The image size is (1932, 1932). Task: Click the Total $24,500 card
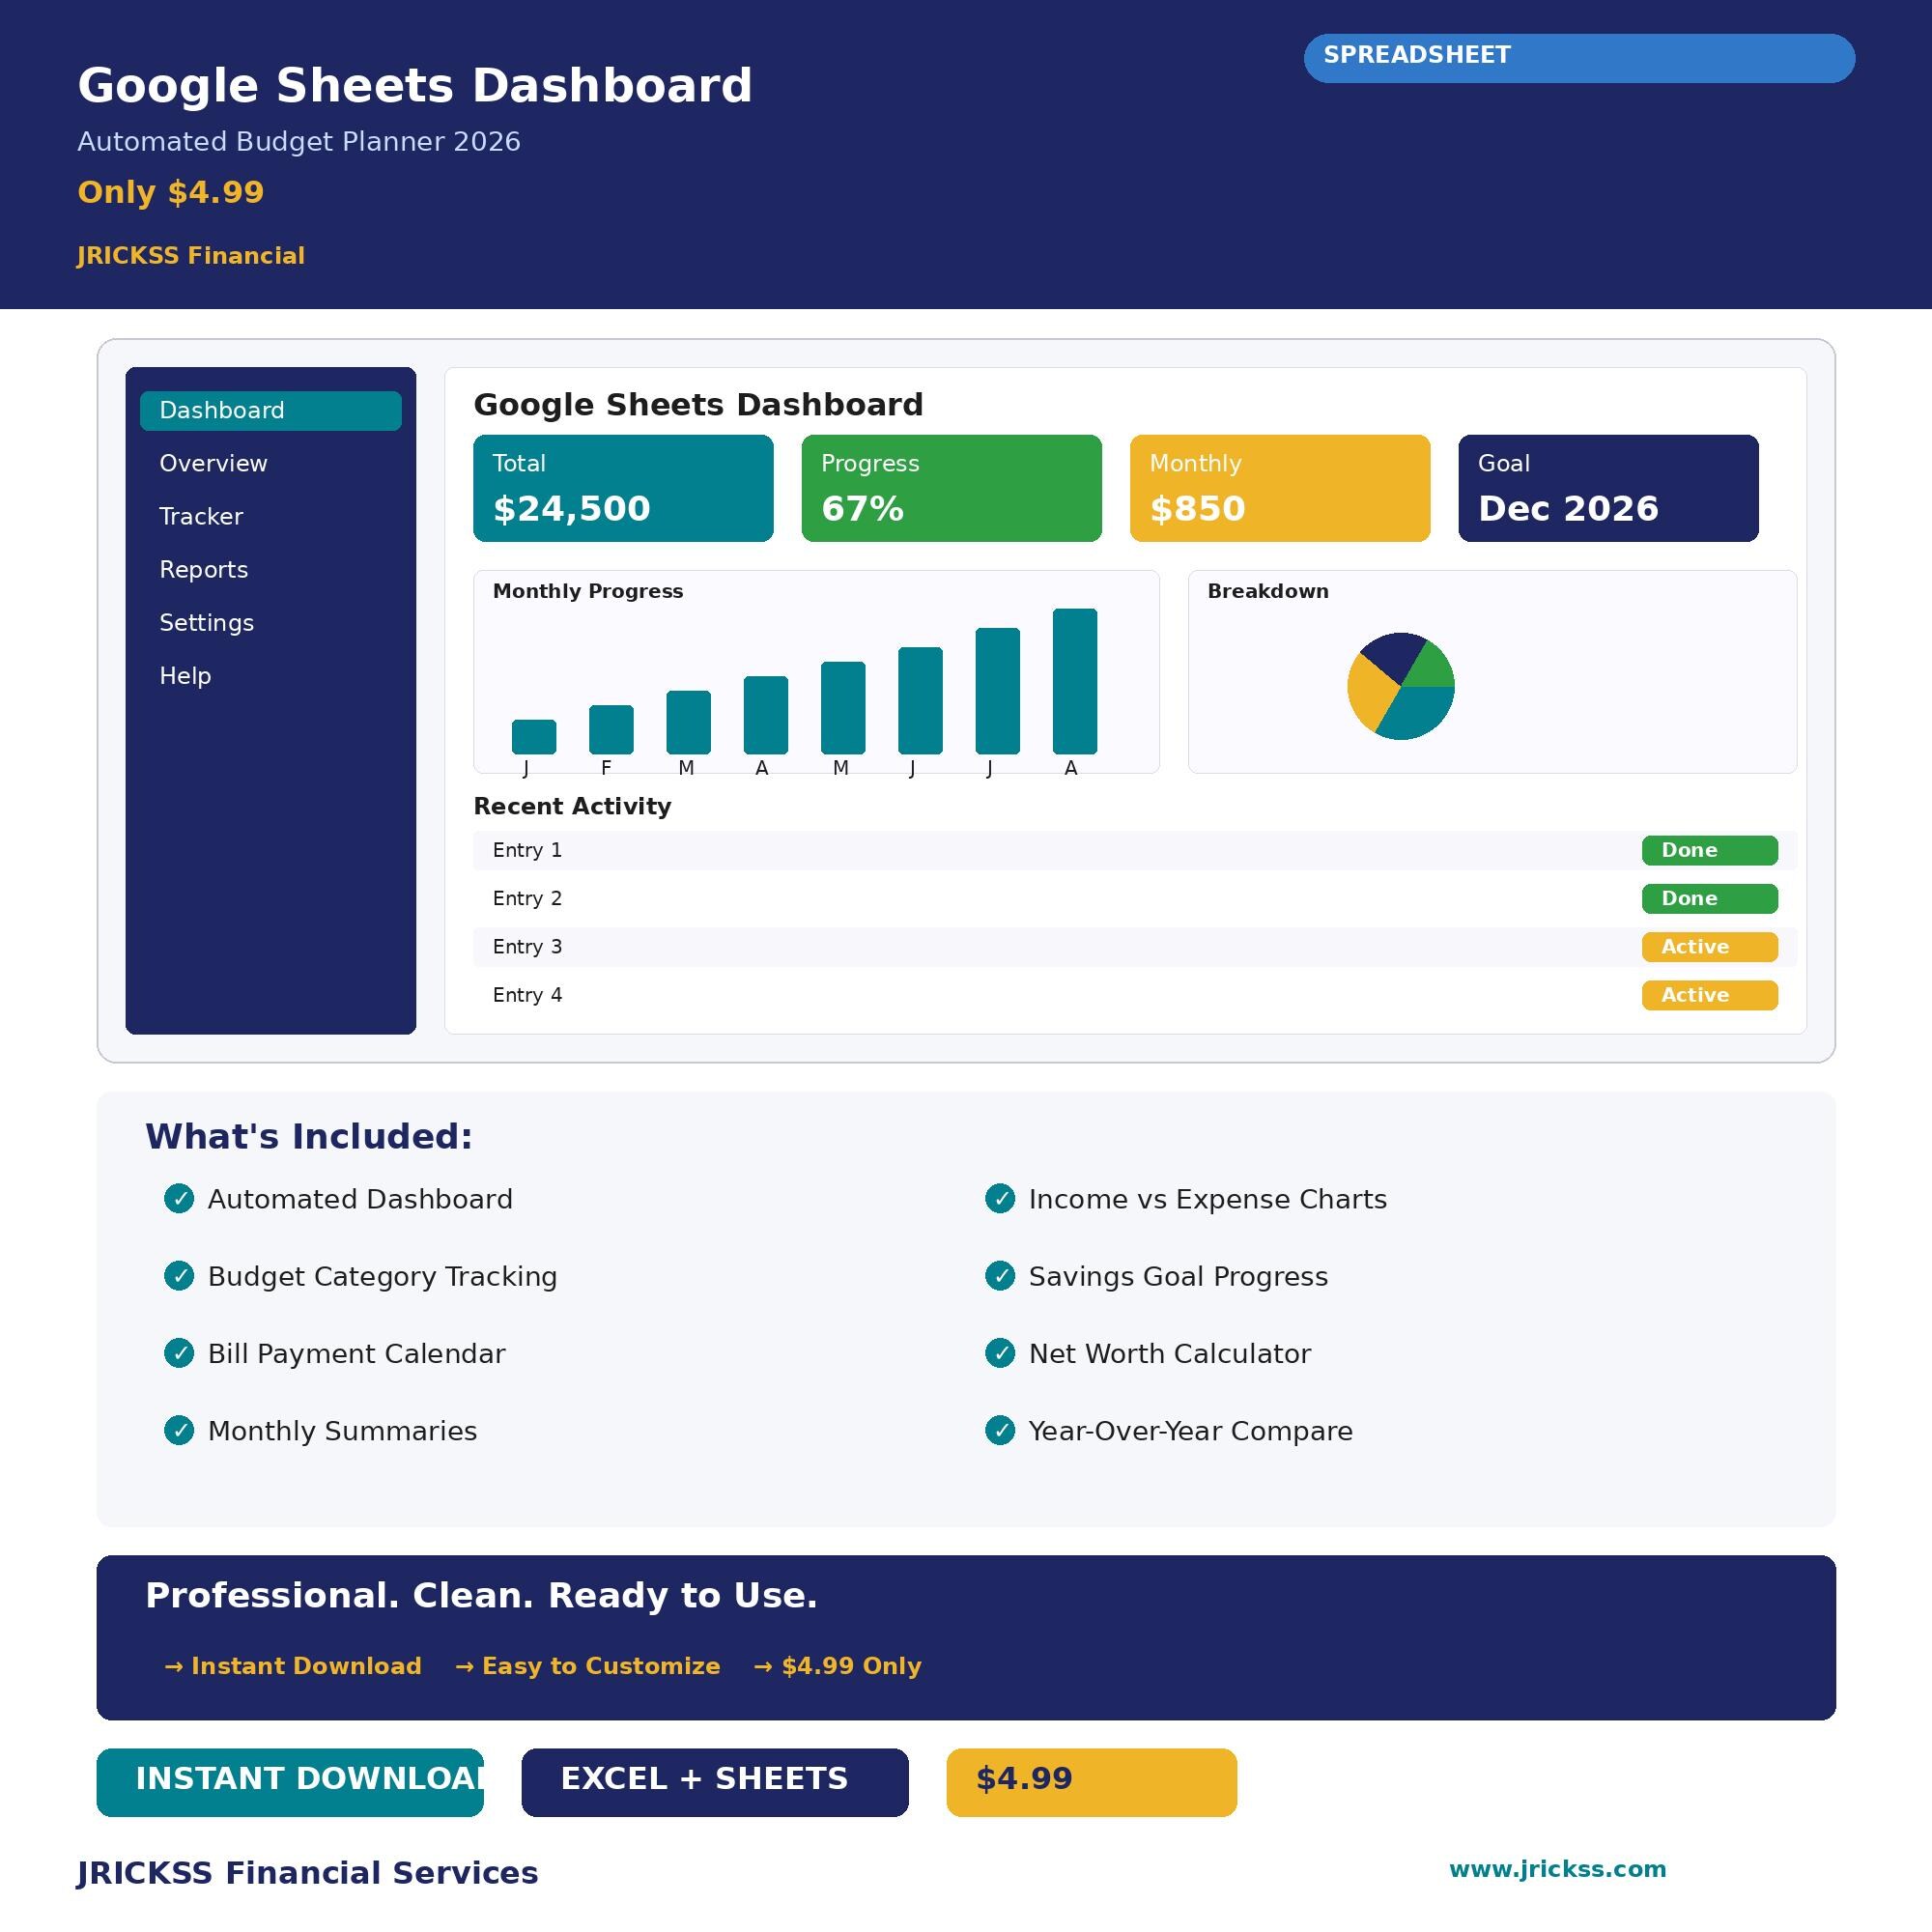(623, 488)
